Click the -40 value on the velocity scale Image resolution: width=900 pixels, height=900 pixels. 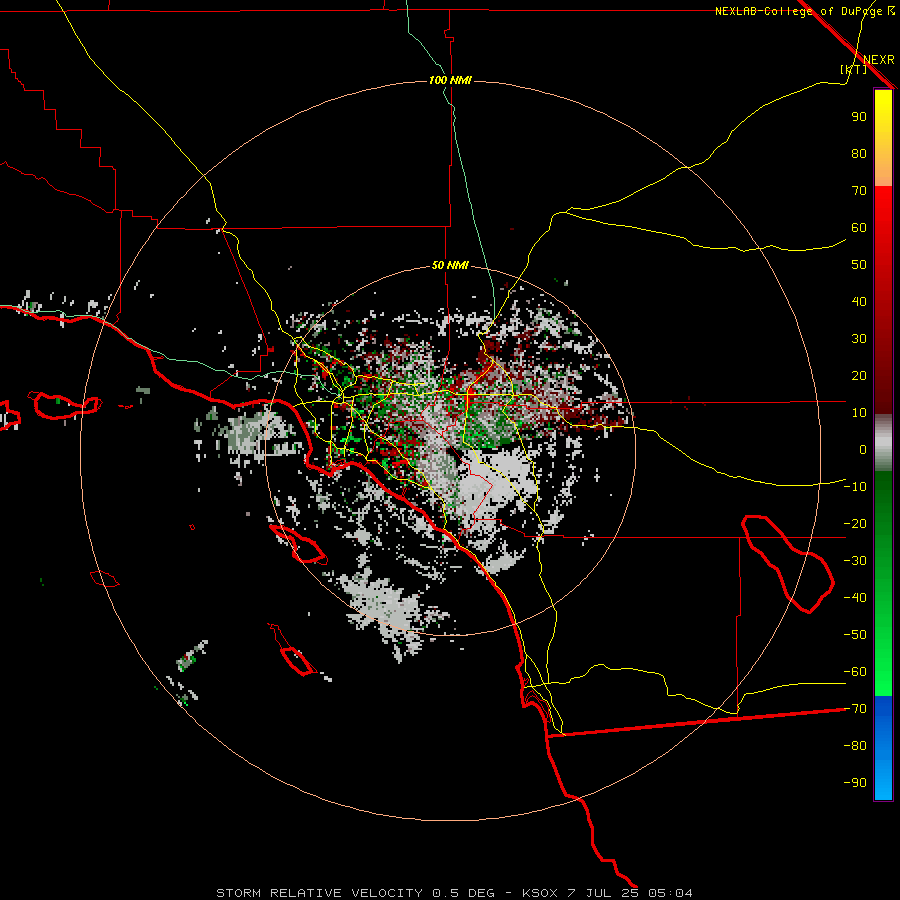tap(855, 598)
